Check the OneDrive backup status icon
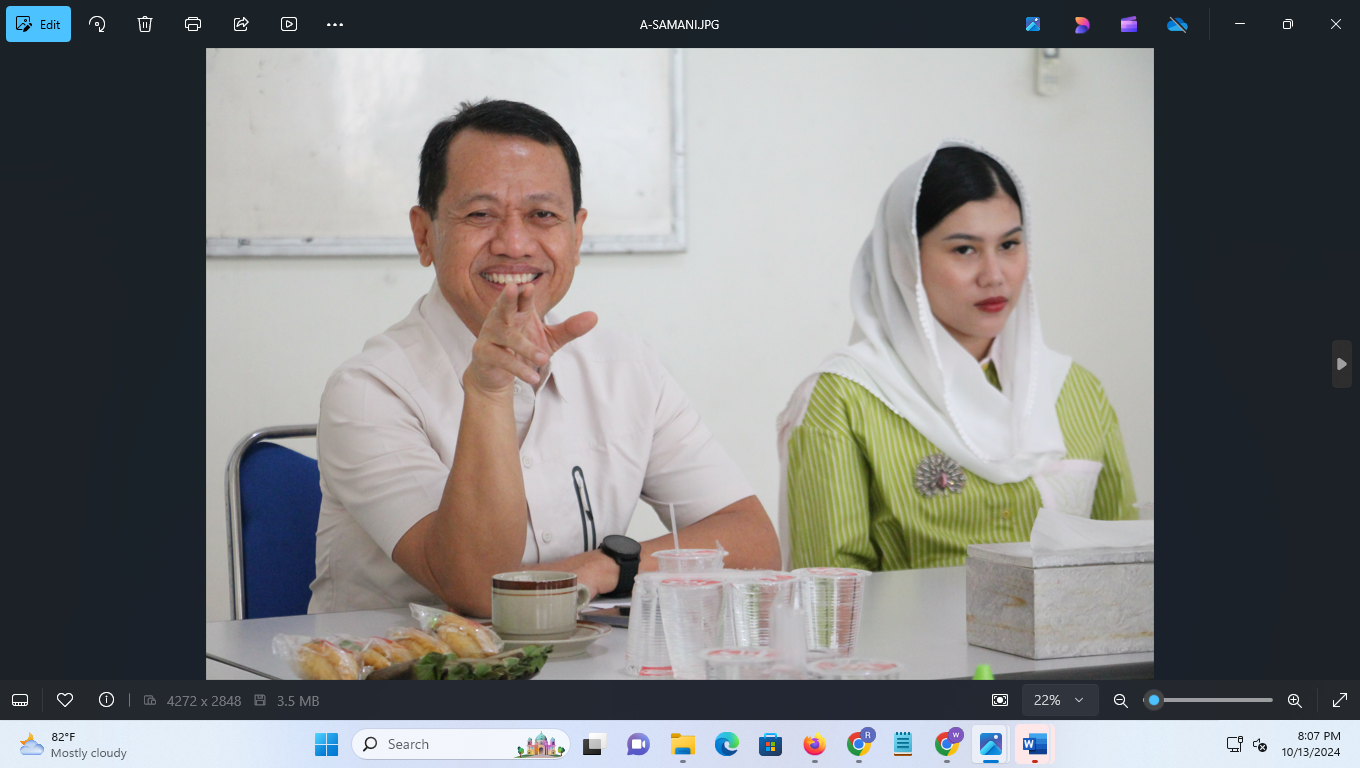 pyautogui.click(x=1177, y=23)
